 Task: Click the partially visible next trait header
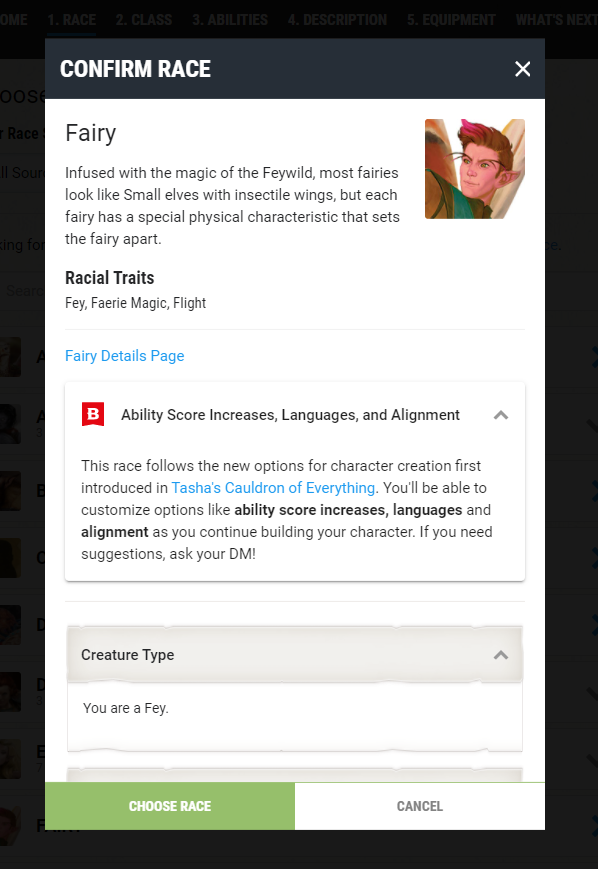[295, 775]
